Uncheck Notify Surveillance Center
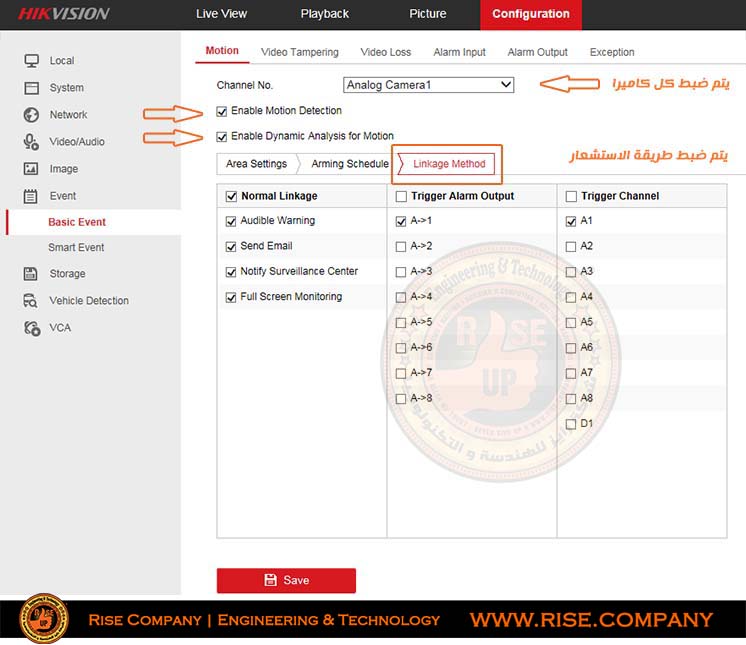Viewport: 746px width, 645px height. tap(231, 272)
